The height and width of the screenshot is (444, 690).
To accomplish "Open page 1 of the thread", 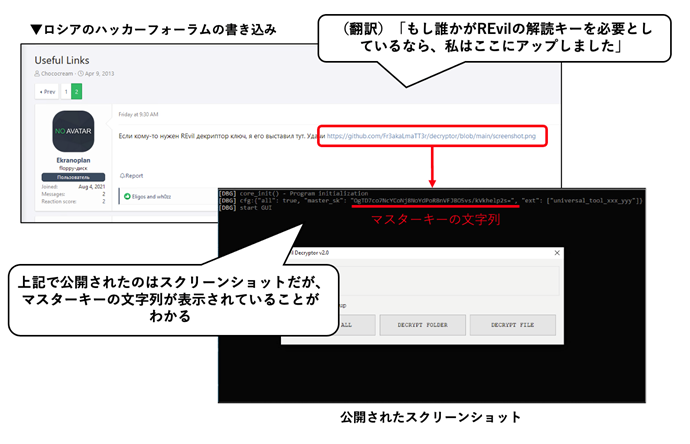I will point(66,91).
